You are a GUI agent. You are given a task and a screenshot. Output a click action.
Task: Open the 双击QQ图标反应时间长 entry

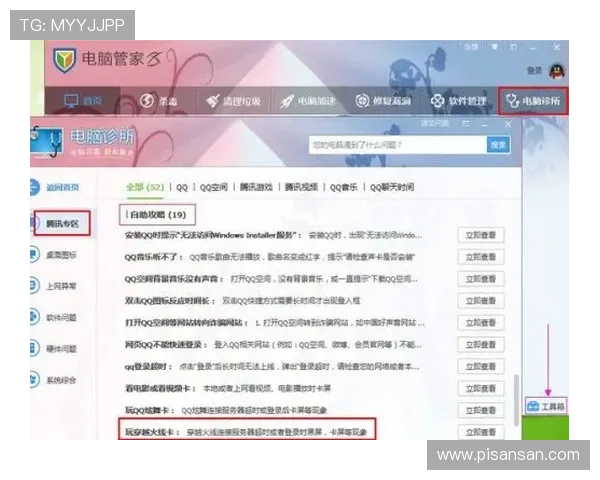[x=243, y=301]
